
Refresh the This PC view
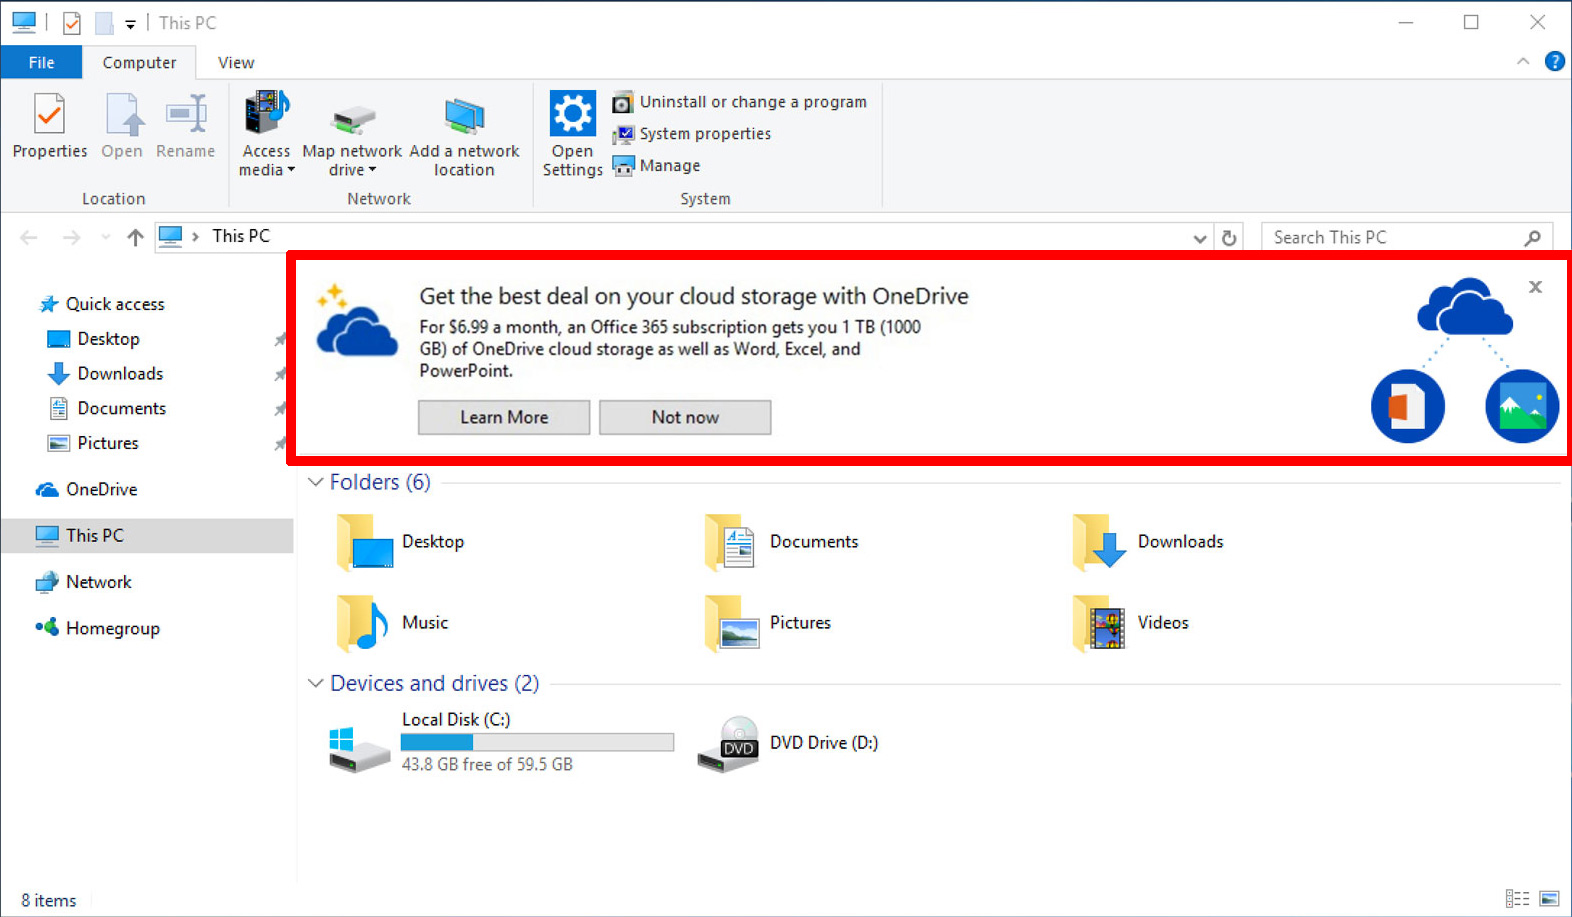(1229, 238)
